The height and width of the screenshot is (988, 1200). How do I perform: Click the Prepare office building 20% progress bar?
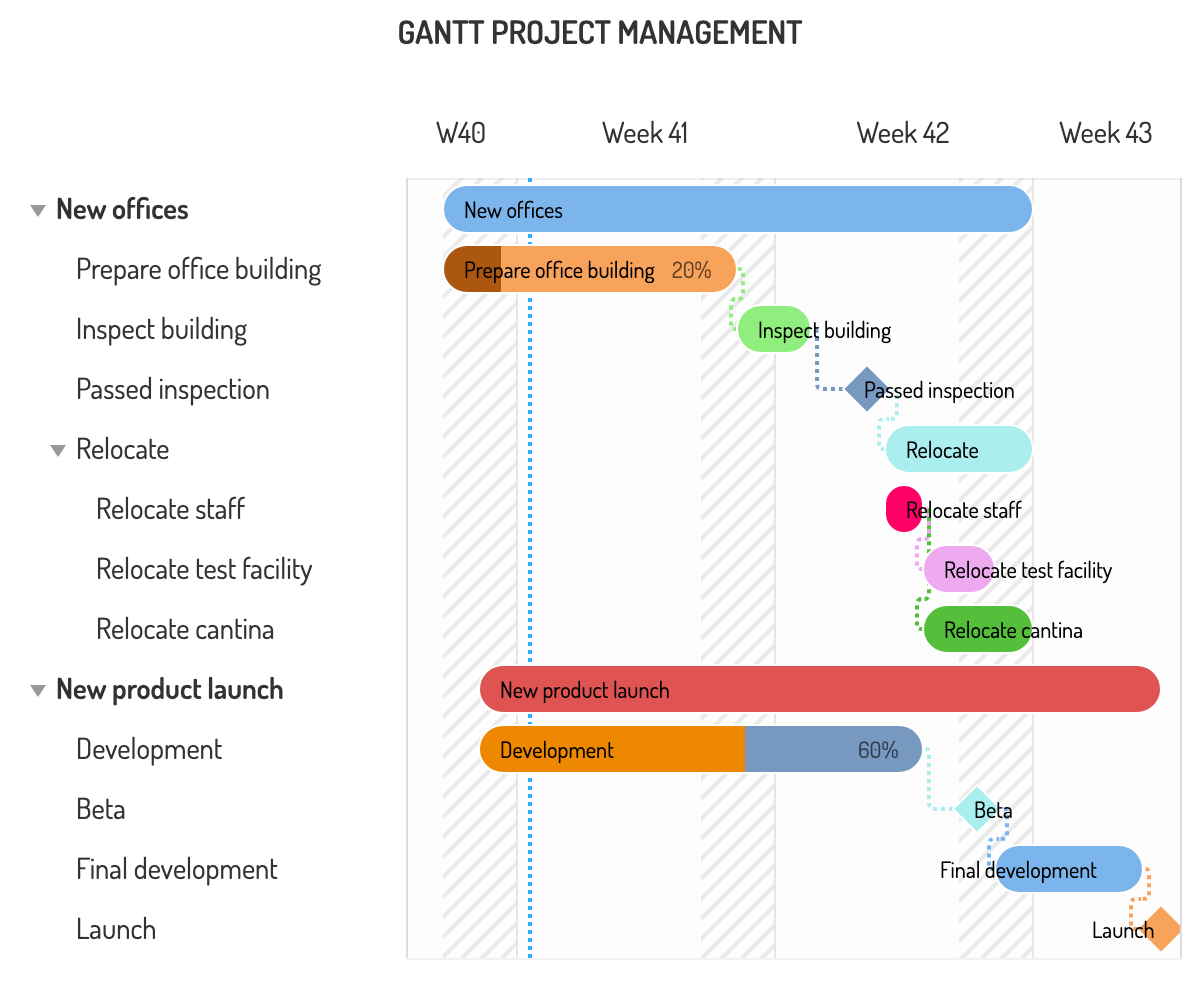473,269
